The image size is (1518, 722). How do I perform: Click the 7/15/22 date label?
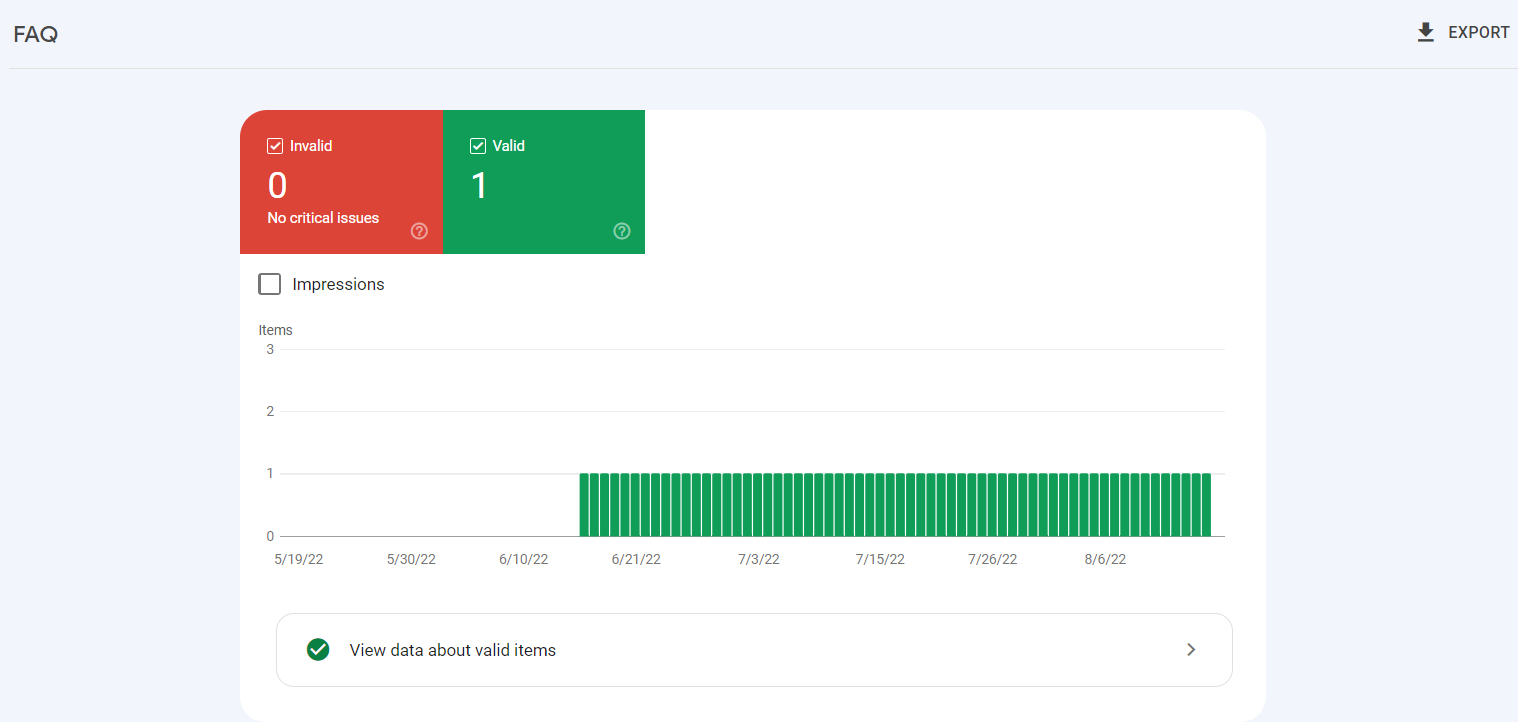(880, 559)
